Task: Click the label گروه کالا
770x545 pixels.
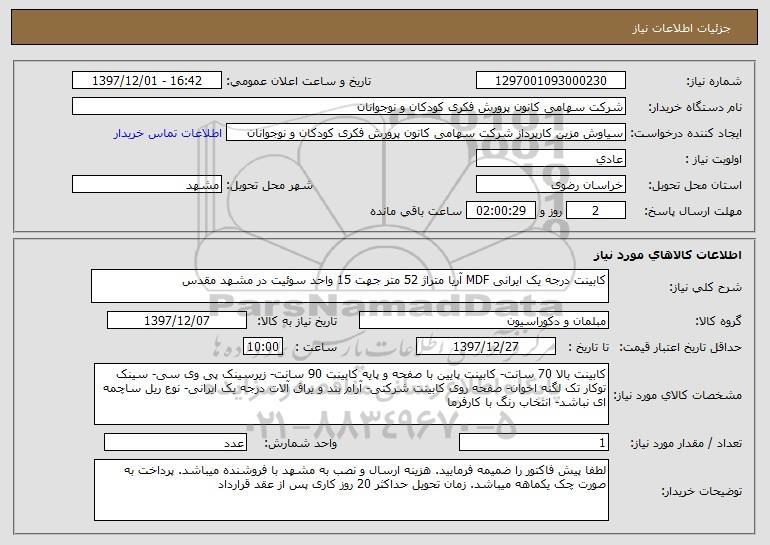Action: (x=718, y=321)
